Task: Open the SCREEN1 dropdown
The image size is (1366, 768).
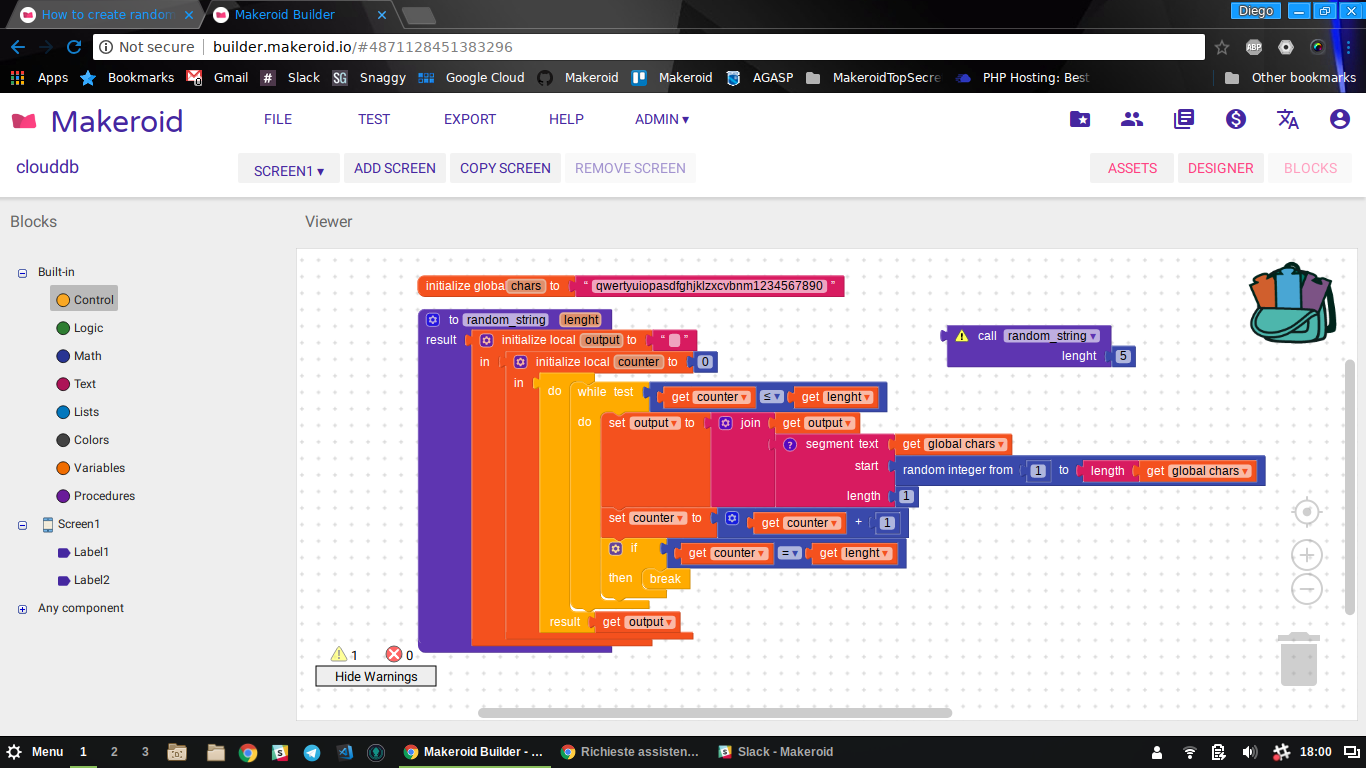Action: click(289, 170)
